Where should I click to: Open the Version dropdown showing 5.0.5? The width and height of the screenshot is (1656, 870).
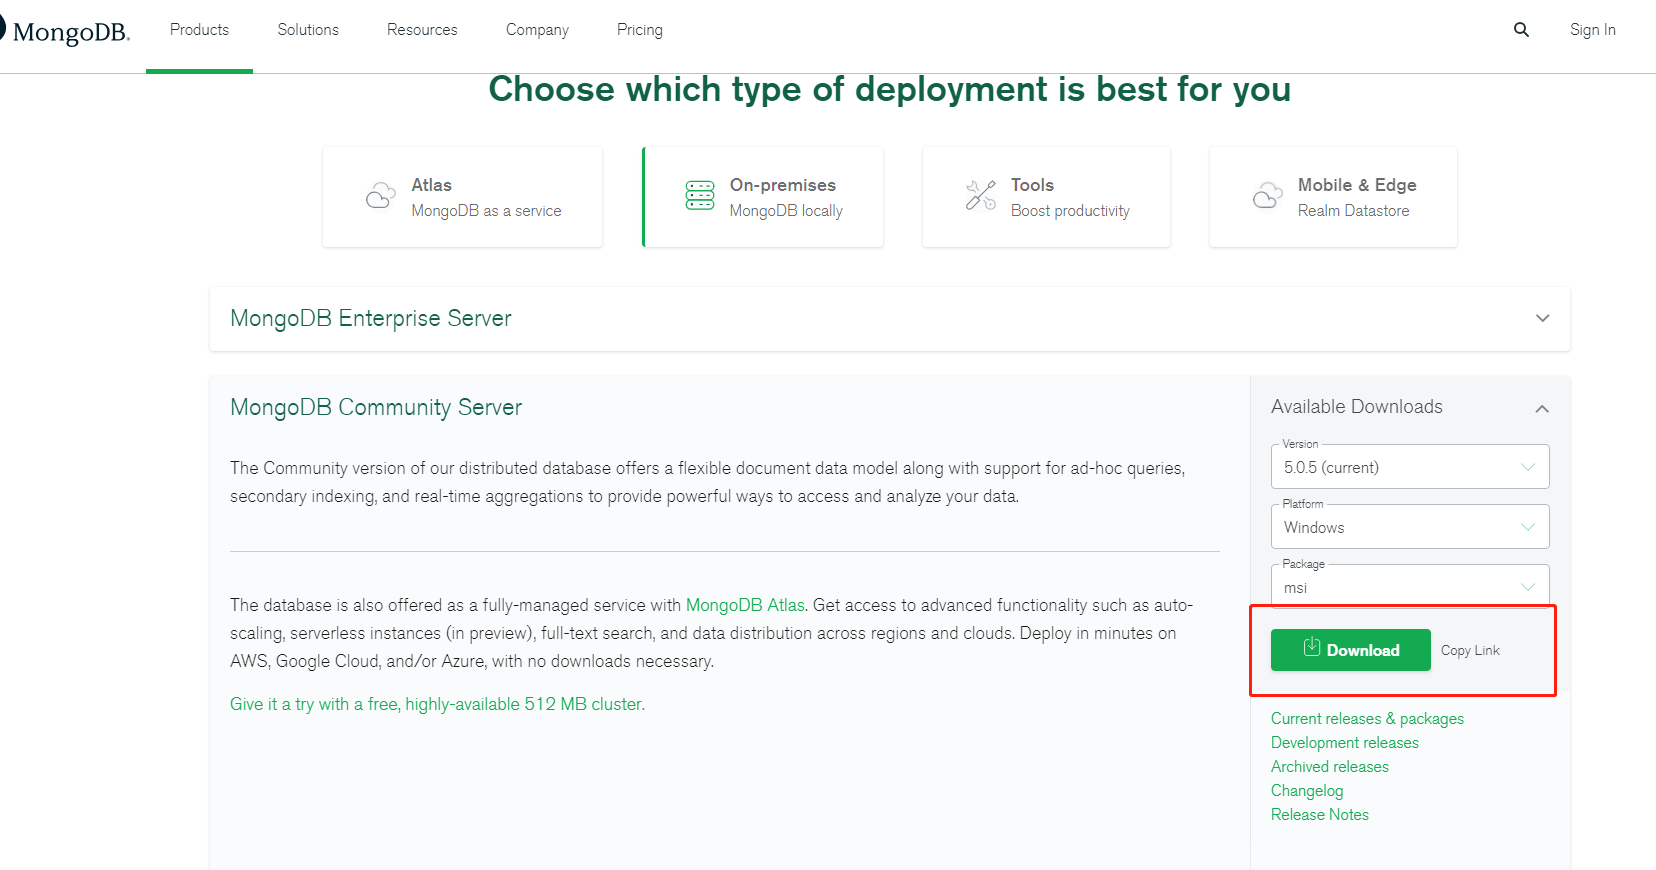[x=1410, y=467]
